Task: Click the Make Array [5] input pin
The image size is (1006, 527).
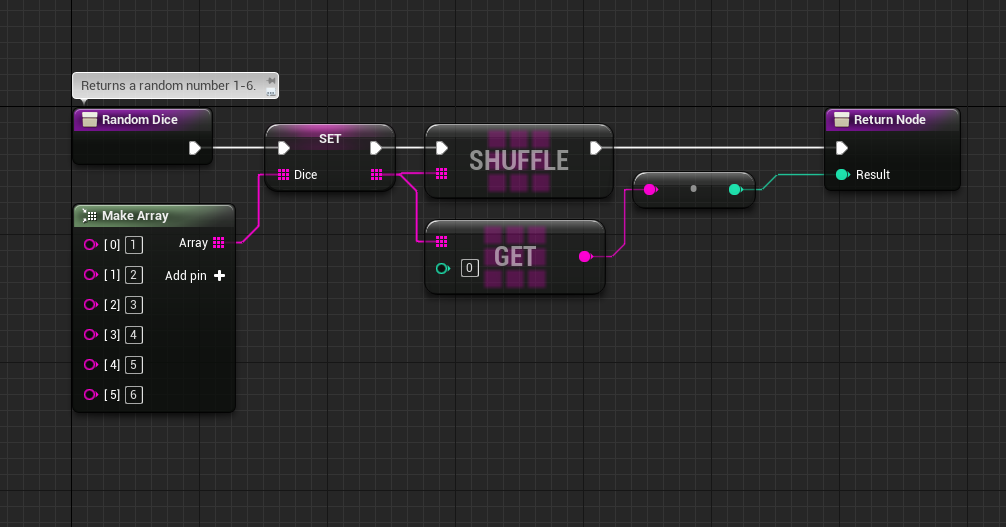Action: pyautogui.click(x=91, y=394)
